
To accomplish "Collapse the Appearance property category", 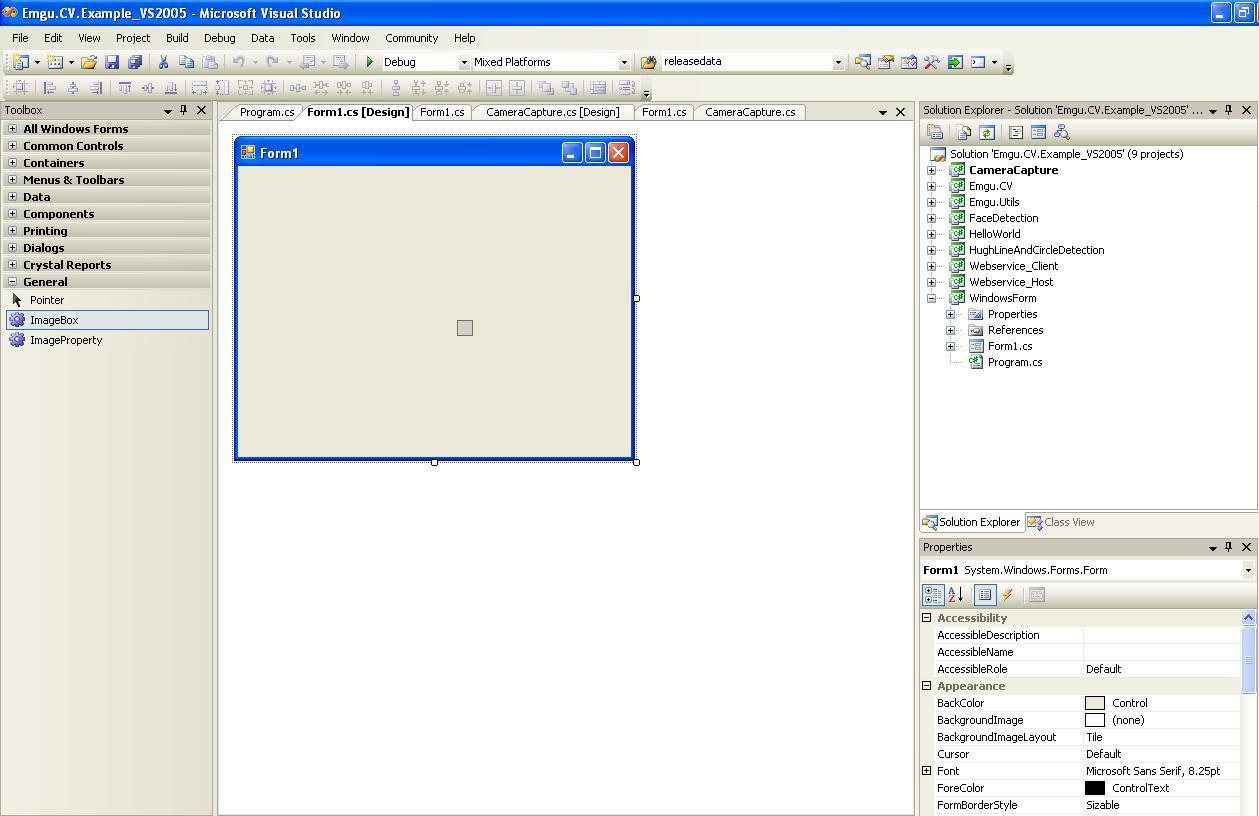I will (x=926, y=686).
